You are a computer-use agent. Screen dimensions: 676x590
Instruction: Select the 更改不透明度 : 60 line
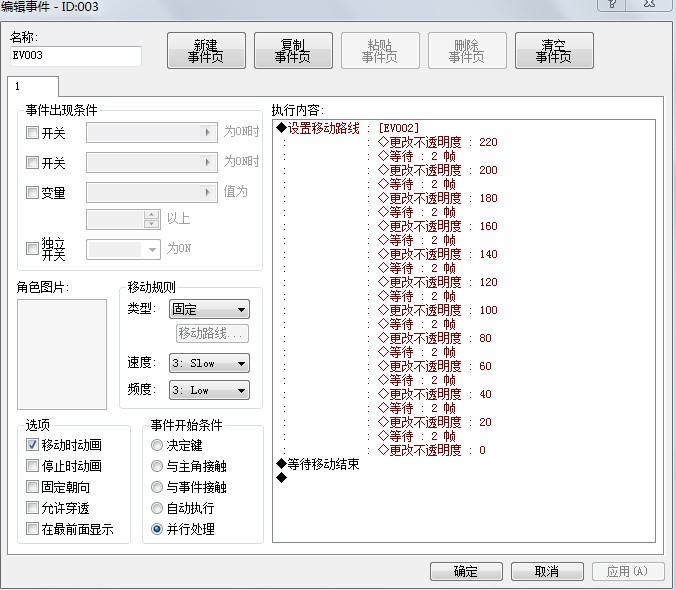[435, 366]
